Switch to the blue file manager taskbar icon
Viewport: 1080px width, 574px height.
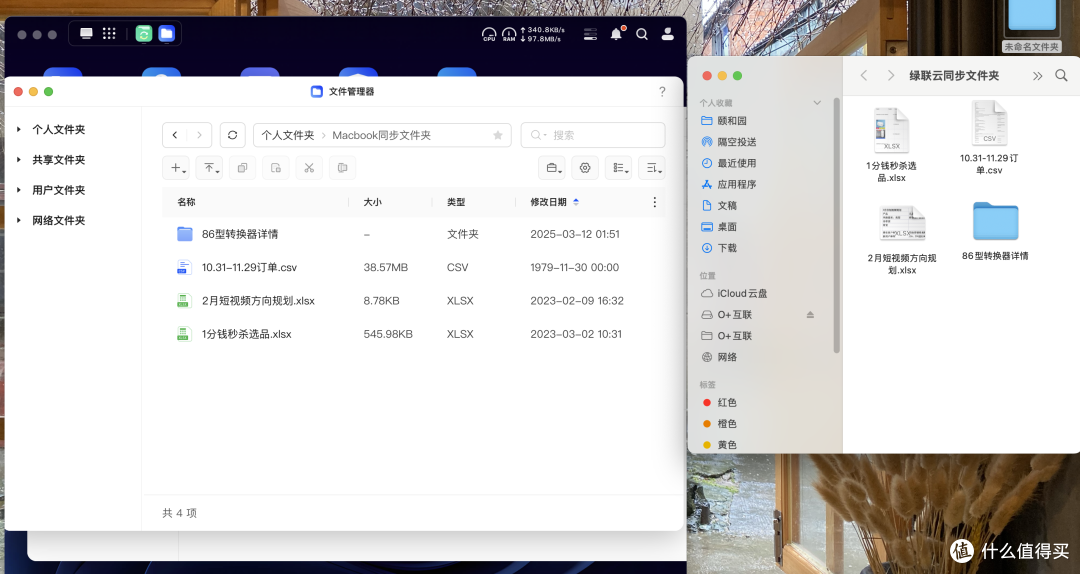tap(167, 34)
